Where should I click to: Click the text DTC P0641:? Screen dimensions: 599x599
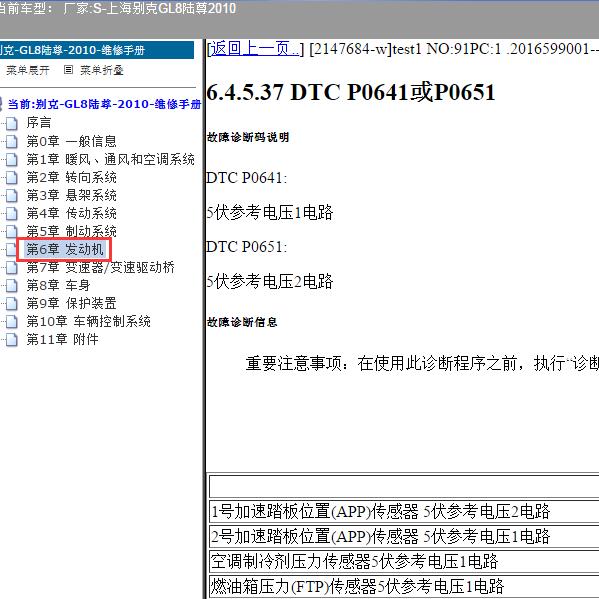(x=246, y=178)
